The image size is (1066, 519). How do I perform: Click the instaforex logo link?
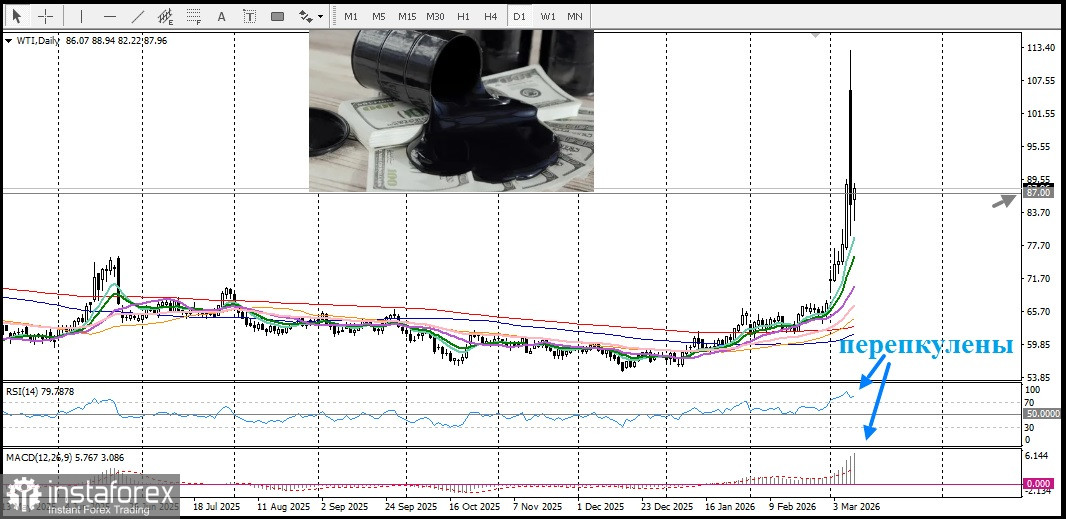(92, 497)
